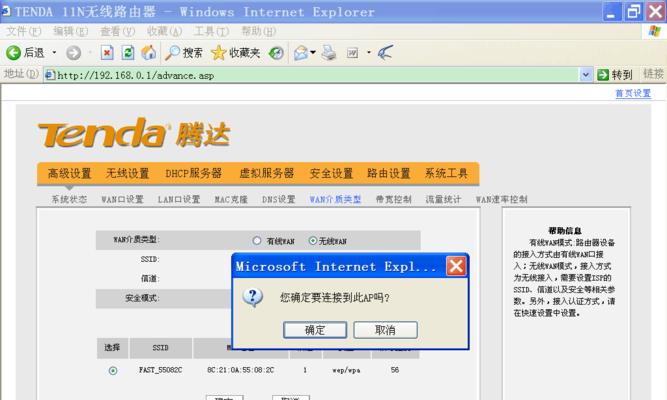Open MAC克隆 submenu item
Viewport: 667px width, 400px height.
[231, 199]
